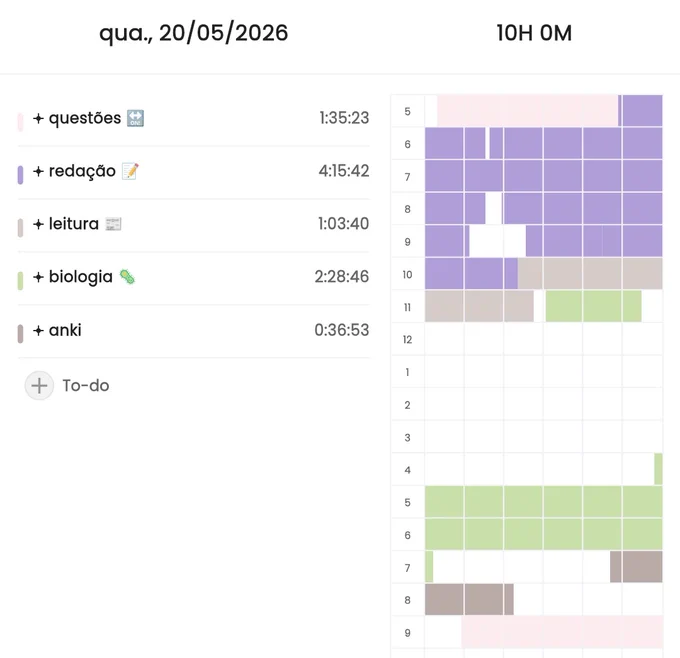Image resolution: width=680 pixels, height=658 pixels.
Task: Select the pink color tag of questões
Action: 20,121
